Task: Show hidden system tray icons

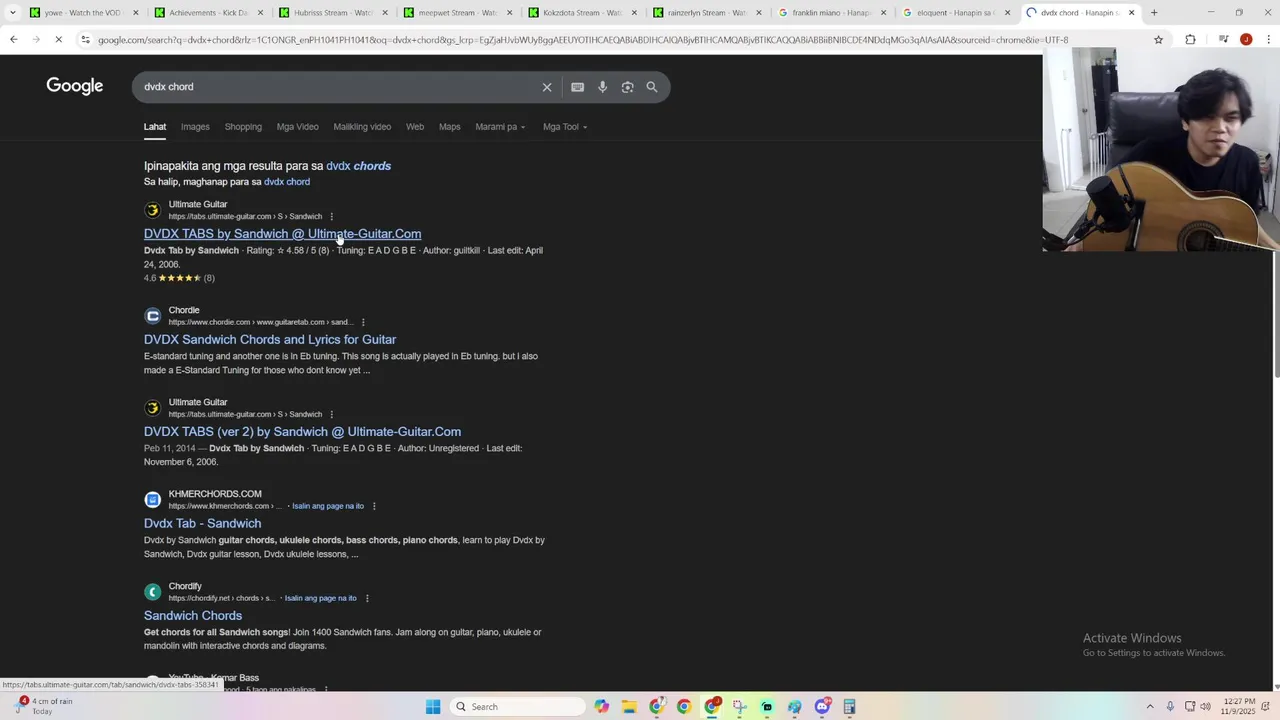Action: [x=1149, y=706]
